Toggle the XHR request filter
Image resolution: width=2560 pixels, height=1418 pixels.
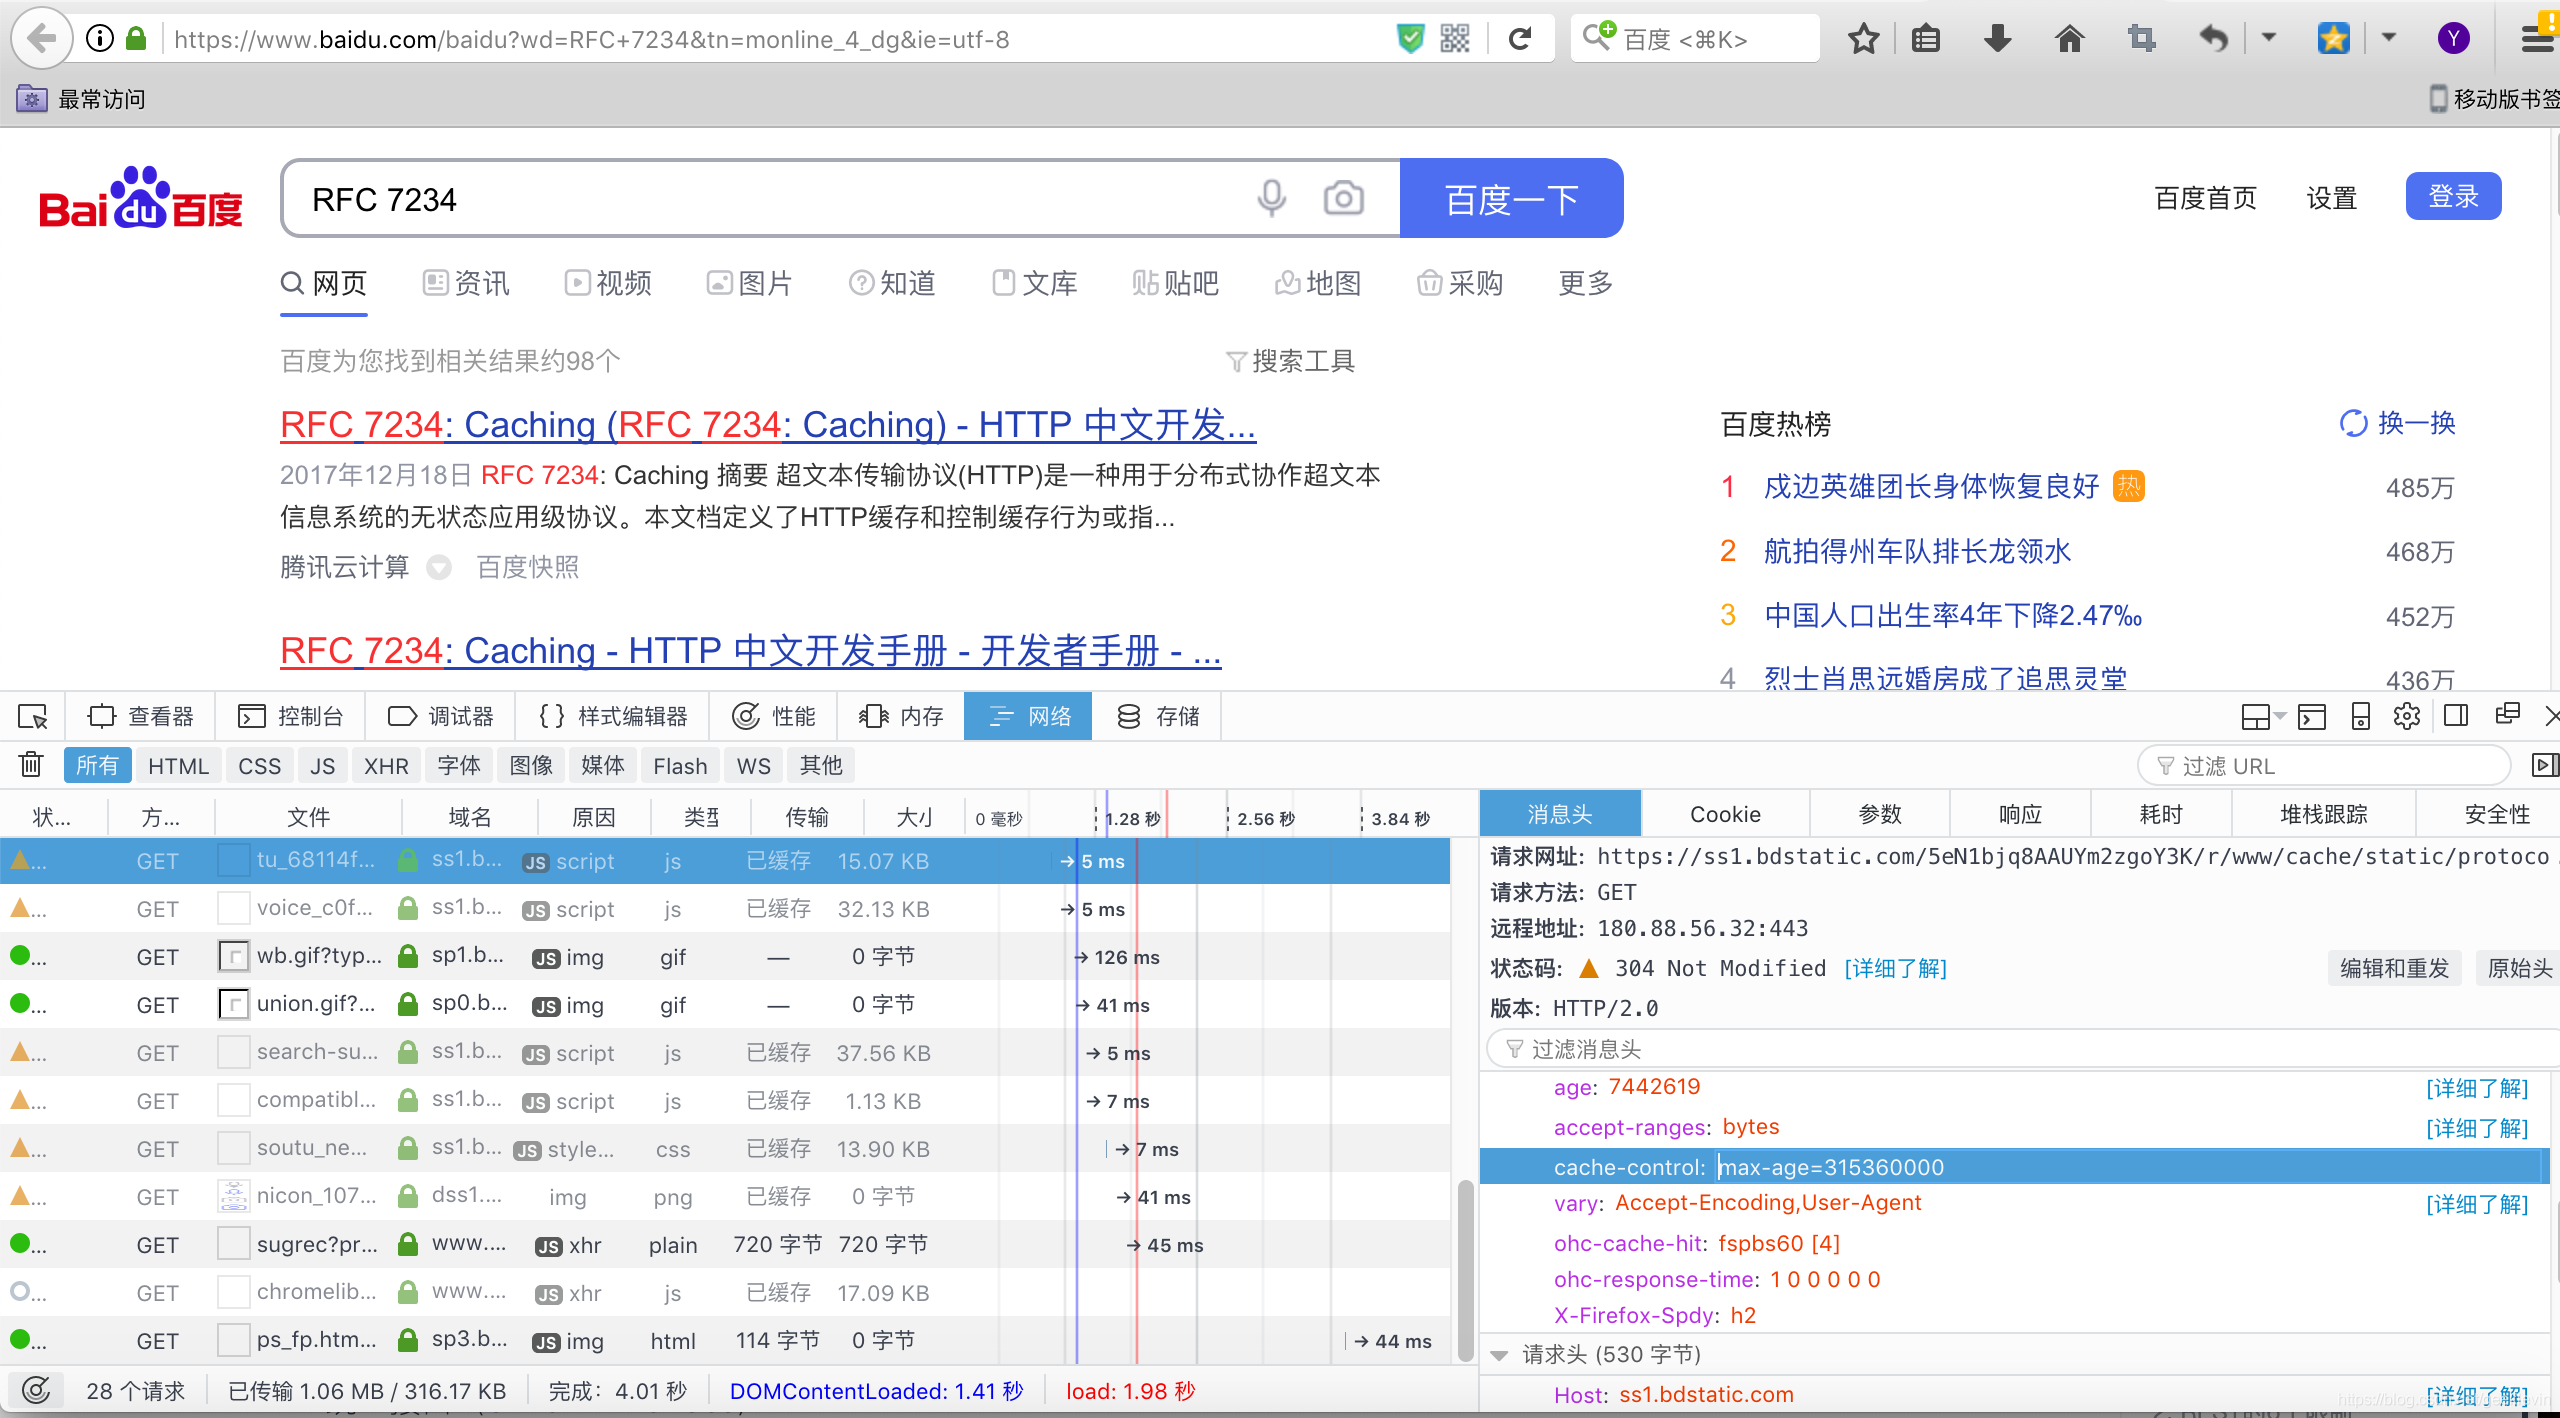click(x=386, y=766)
